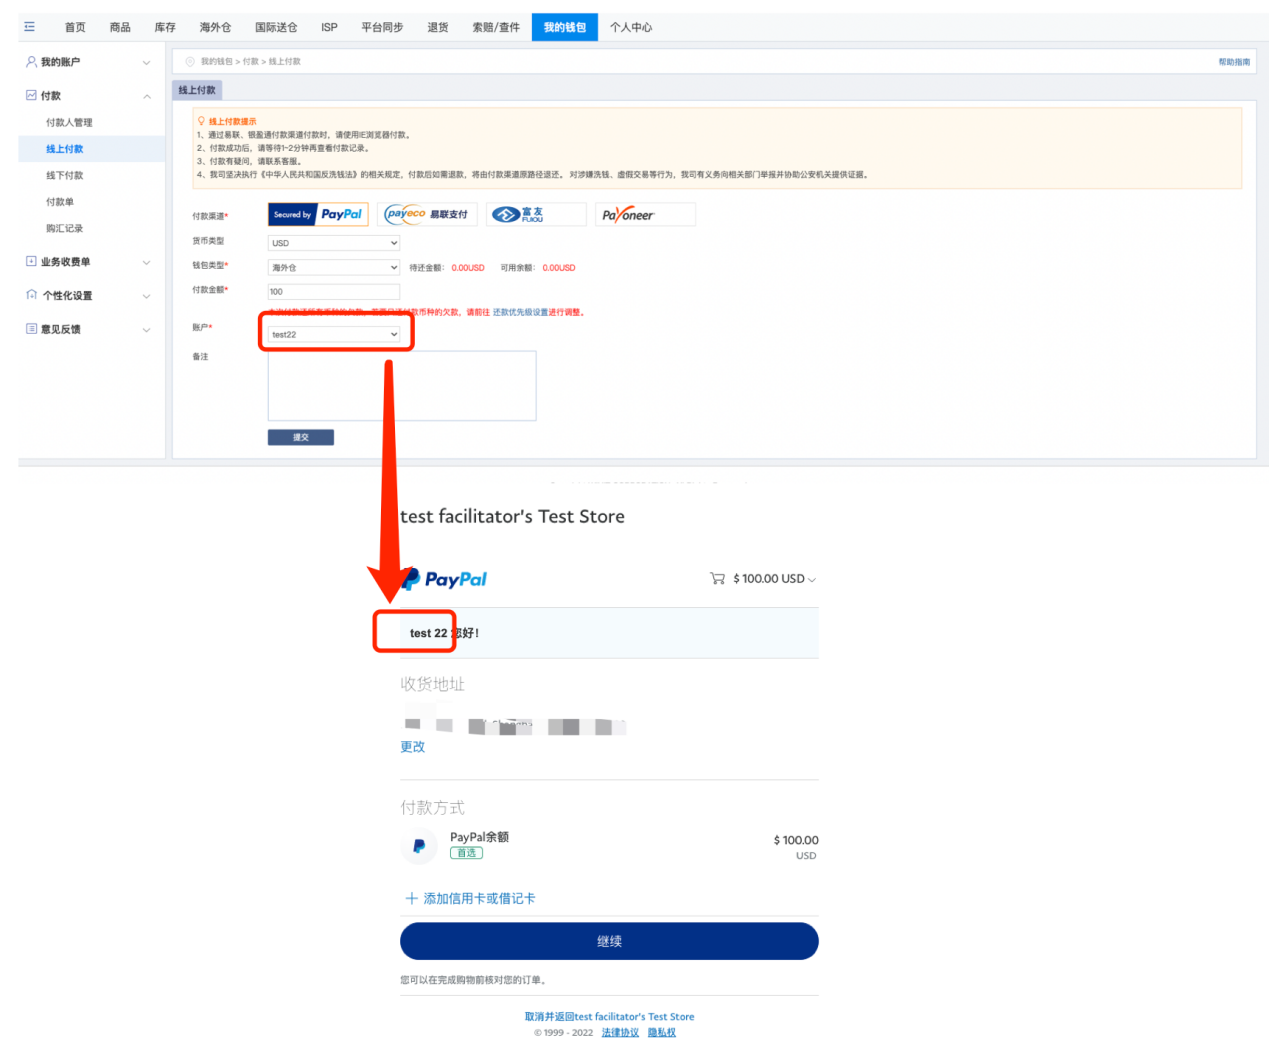Open the 账户 test22 dropdown
The width and height of the screenshot is (1269, 1049).
click(x=334, y=335)
